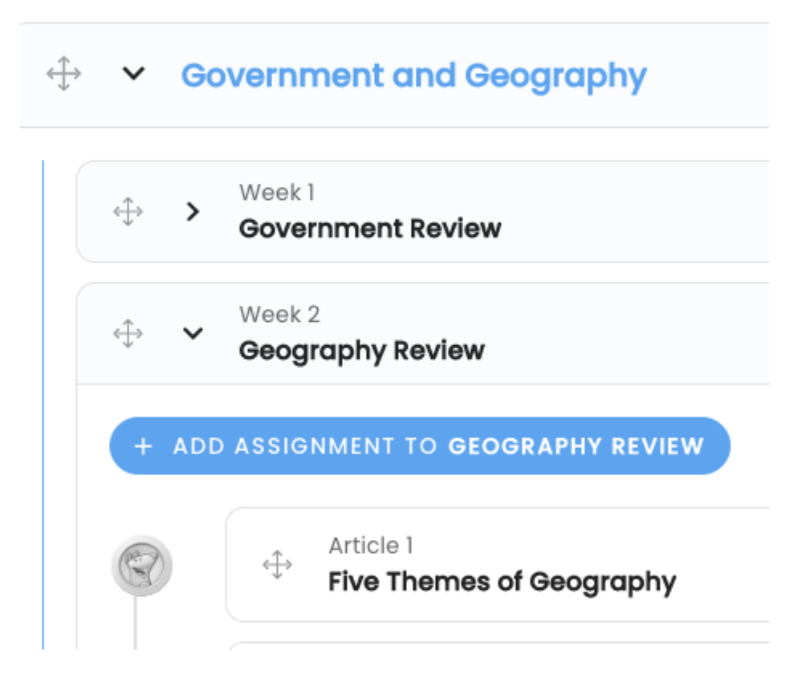Click the move handle beside Government and Geography
Screen dimensions: 794x688
pos(64,74)
